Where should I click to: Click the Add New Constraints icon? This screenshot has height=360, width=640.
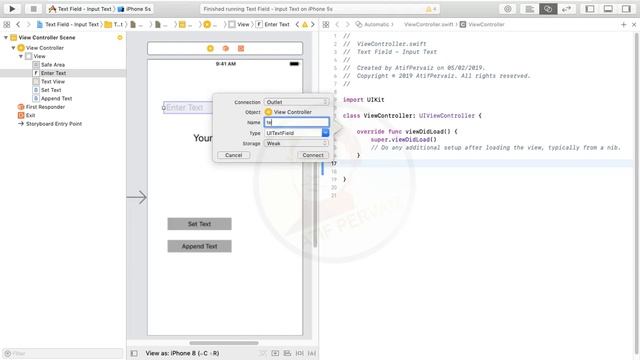300,353
